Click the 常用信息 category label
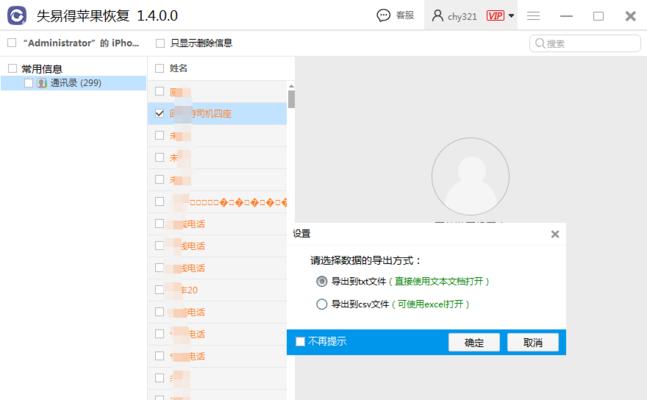This screenshot has width=647, height=400. [x=42, y=69]
